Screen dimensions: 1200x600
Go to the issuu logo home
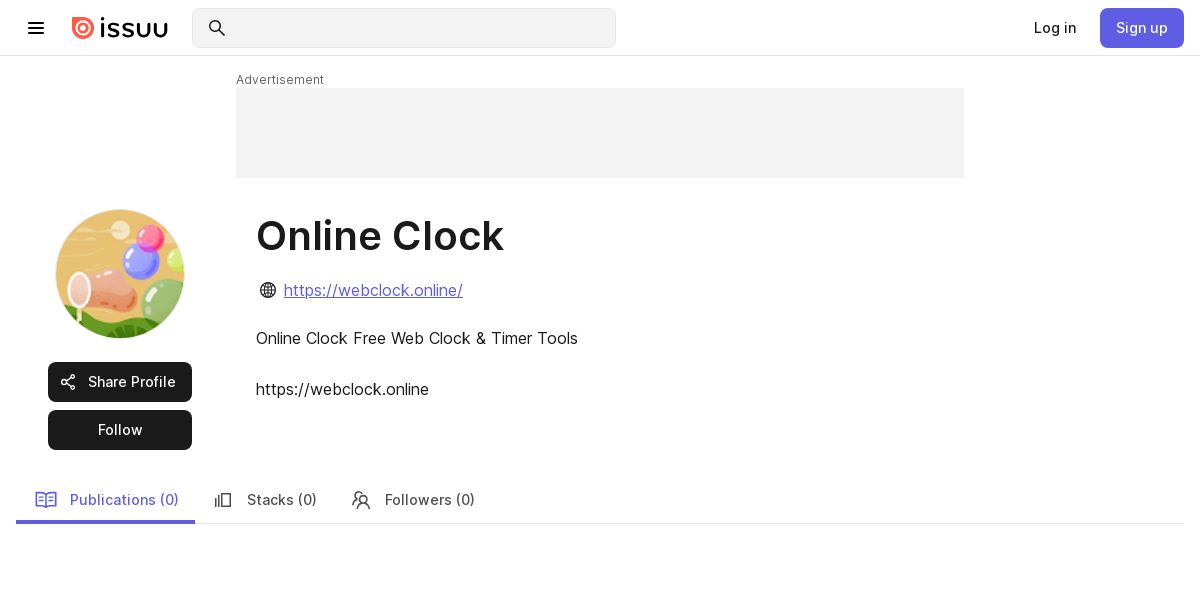point(120,28)
